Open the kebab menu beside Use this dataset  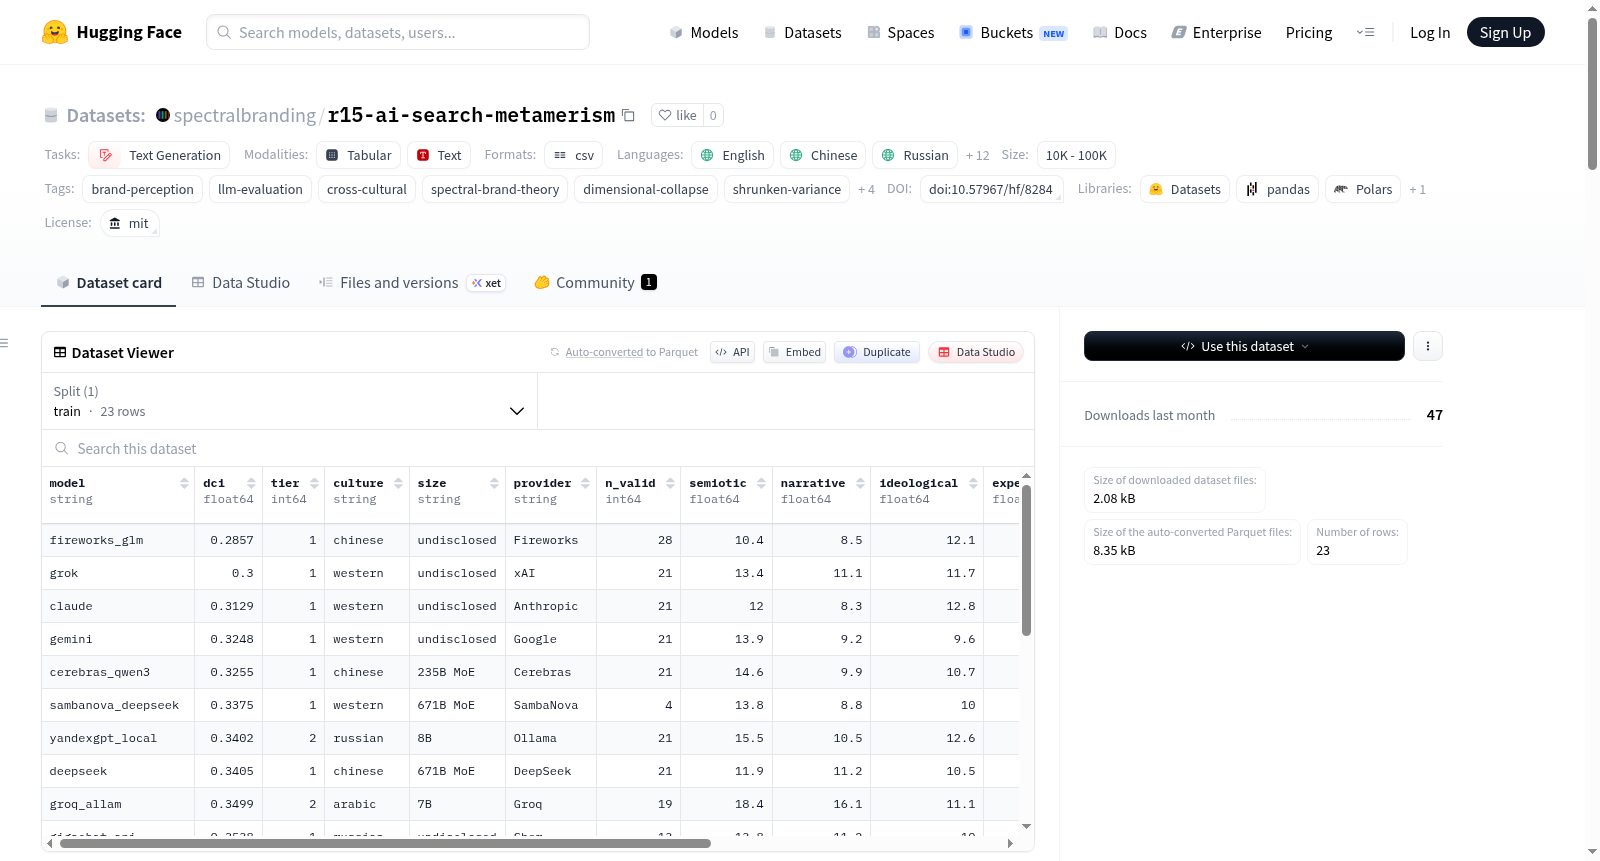[1428, 346]
